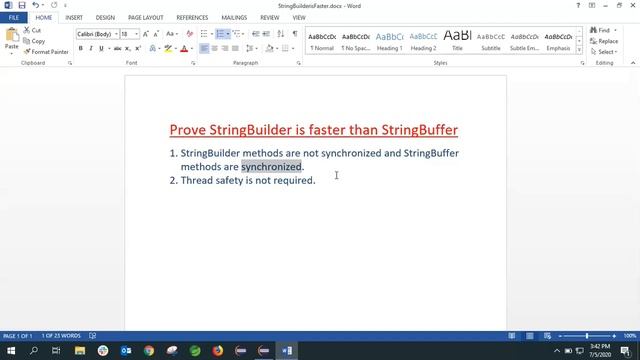Copy the selected text

34,41
